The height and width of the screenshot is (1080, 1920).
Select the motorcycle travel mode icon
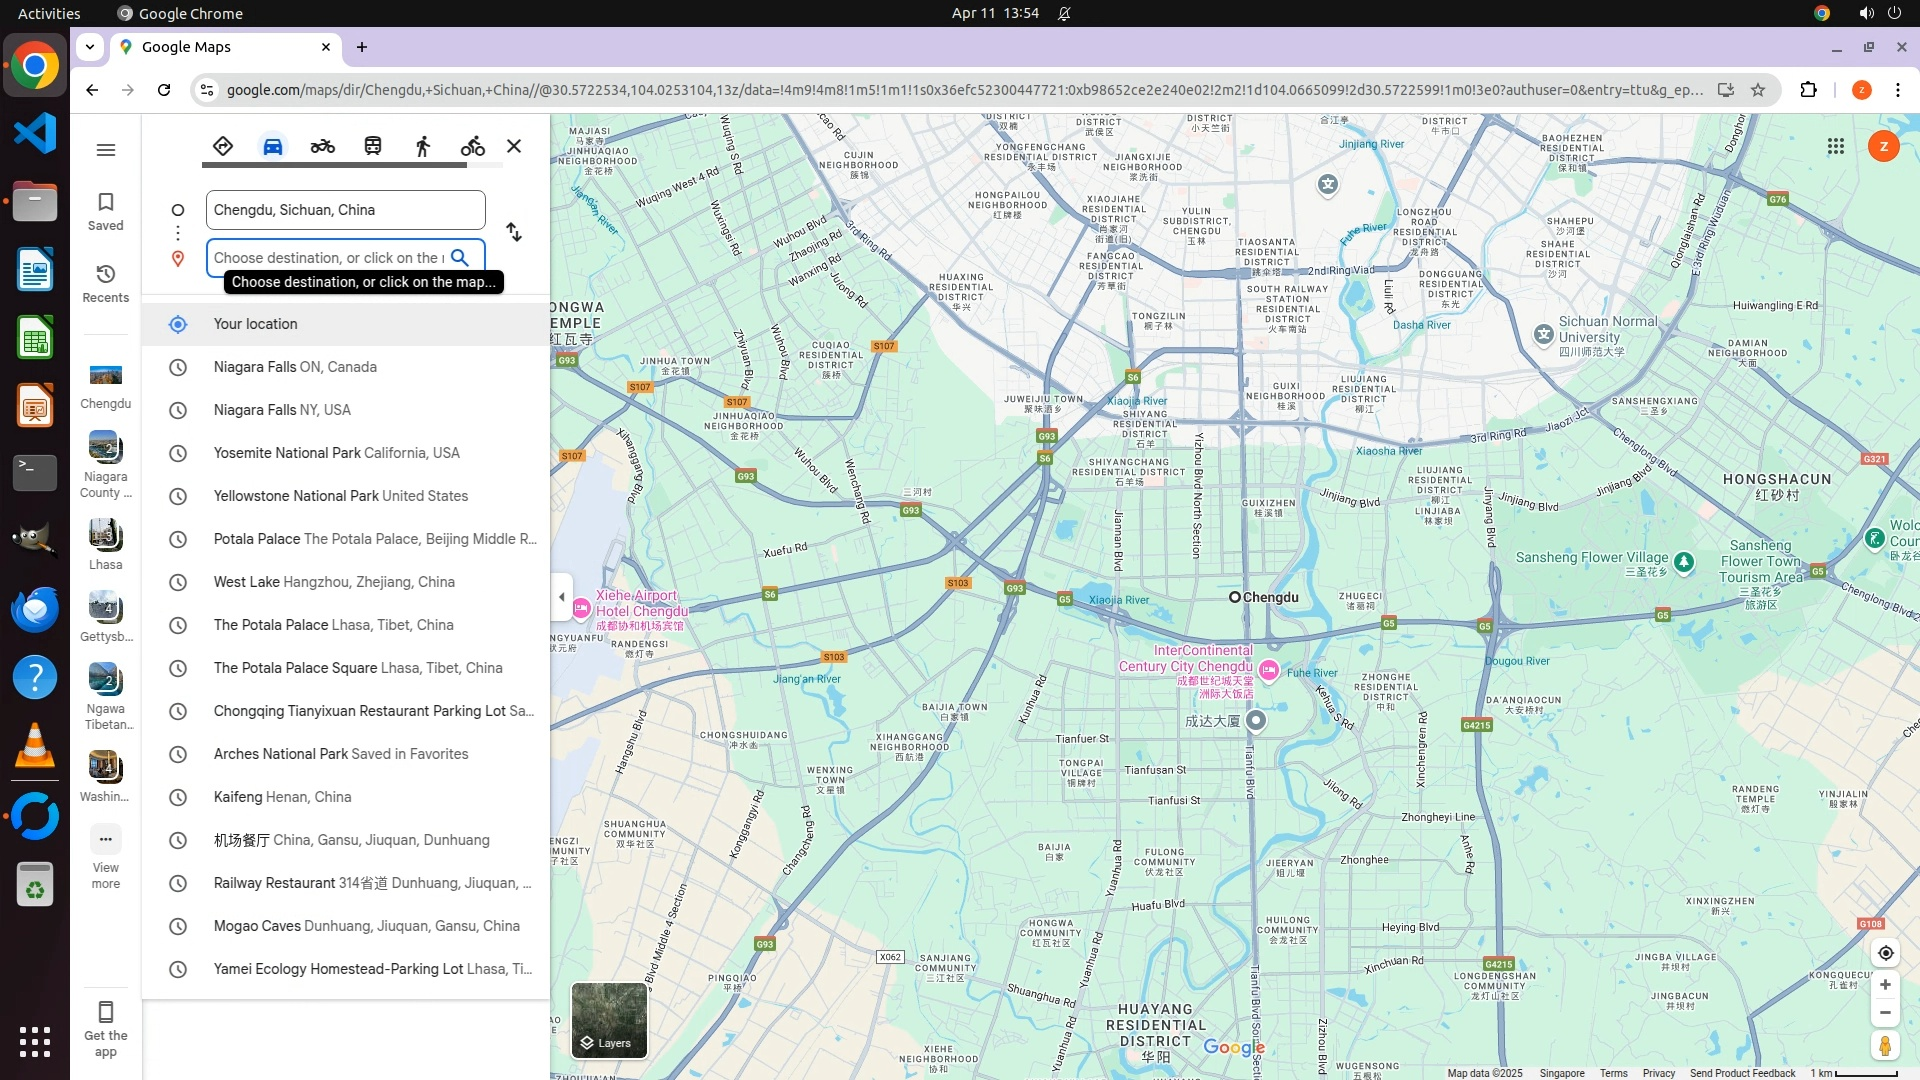pos(322,146)
